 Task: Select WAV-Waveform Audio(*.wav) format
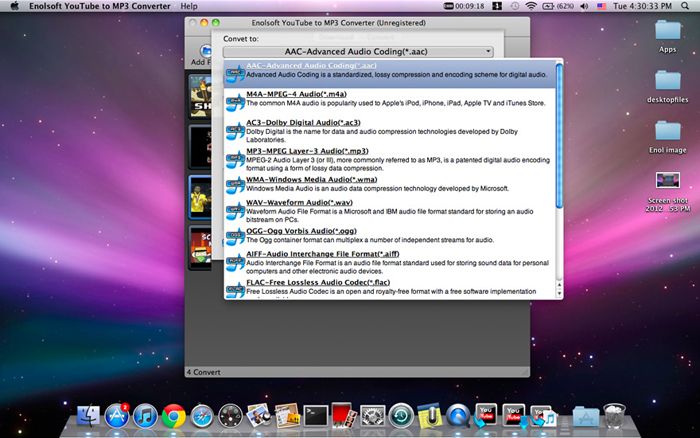point(391,211)
